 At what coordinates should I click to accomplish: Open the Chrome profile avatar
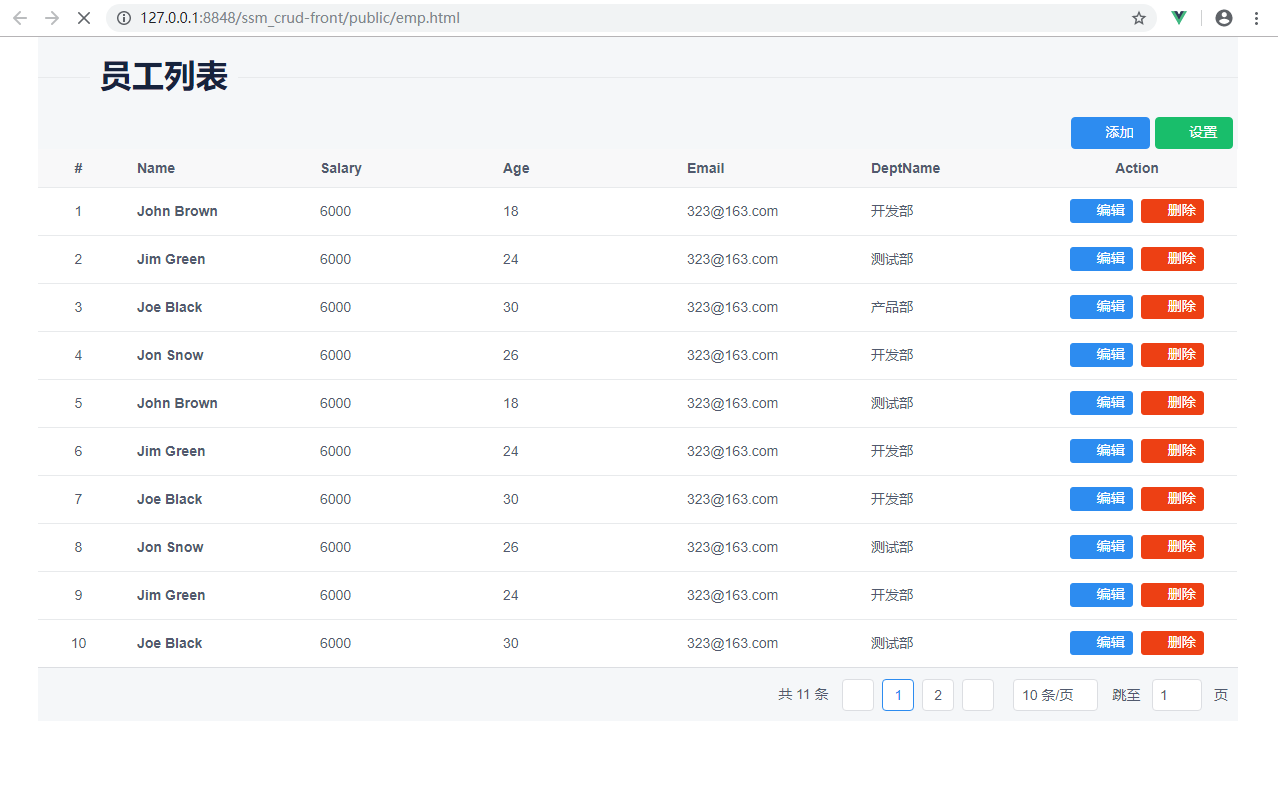point(1223,18)
